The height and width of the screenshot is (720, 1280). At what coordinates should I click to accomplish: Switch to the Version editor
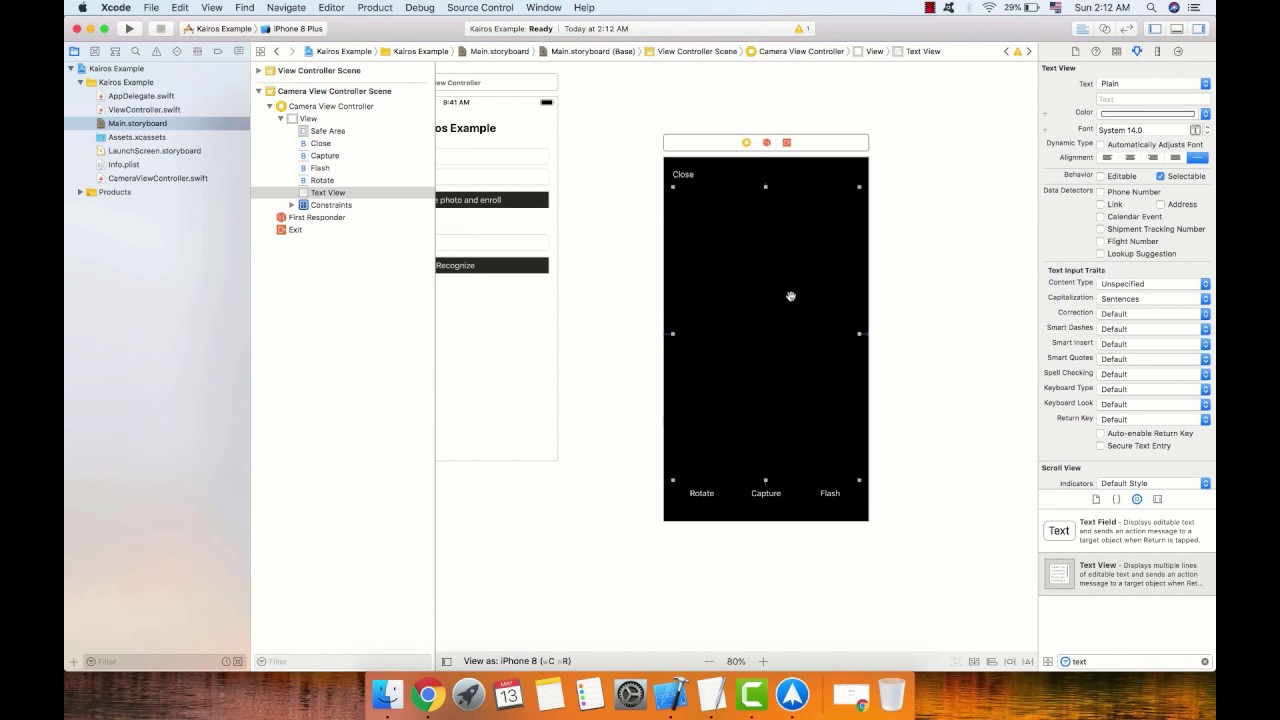pos(1126,29)
